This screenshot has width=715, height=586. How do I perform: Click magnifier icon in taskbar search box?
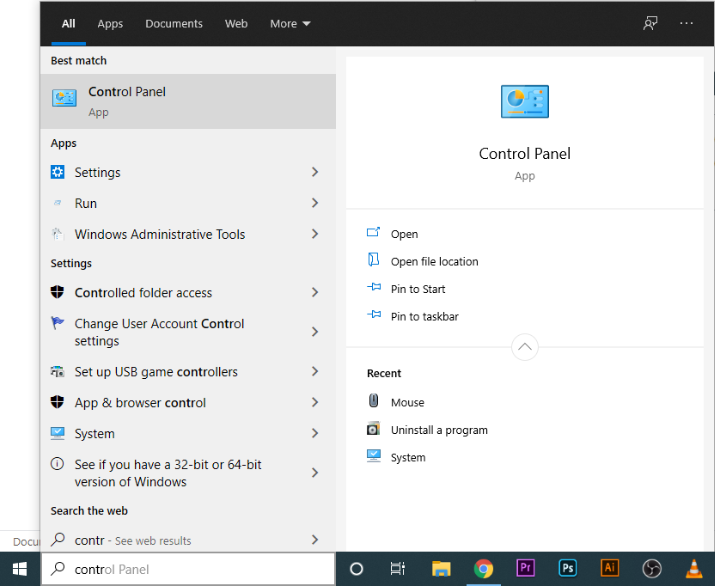[x=58, y=568]
